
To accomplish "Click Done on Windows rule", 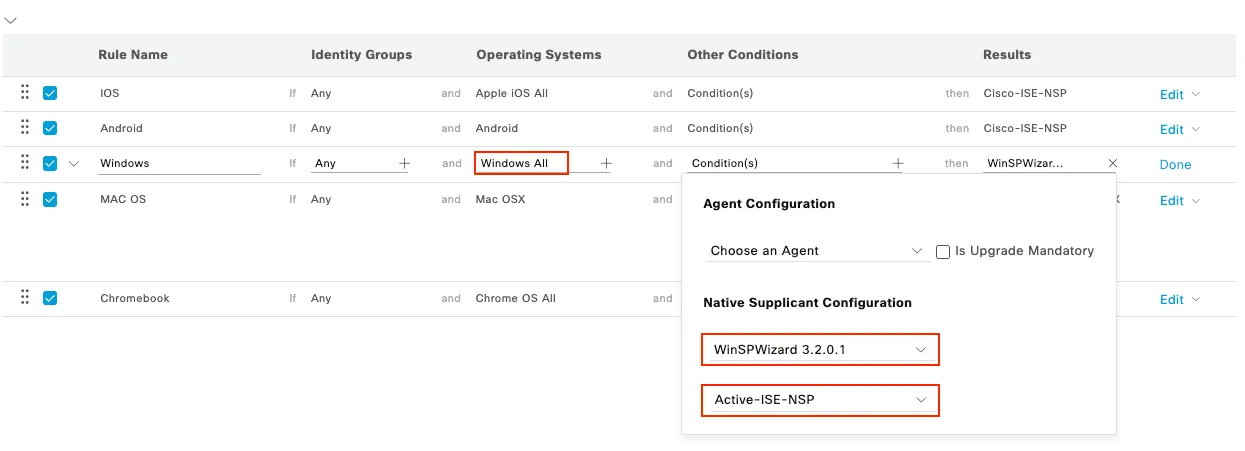I will pos(1175,165).
